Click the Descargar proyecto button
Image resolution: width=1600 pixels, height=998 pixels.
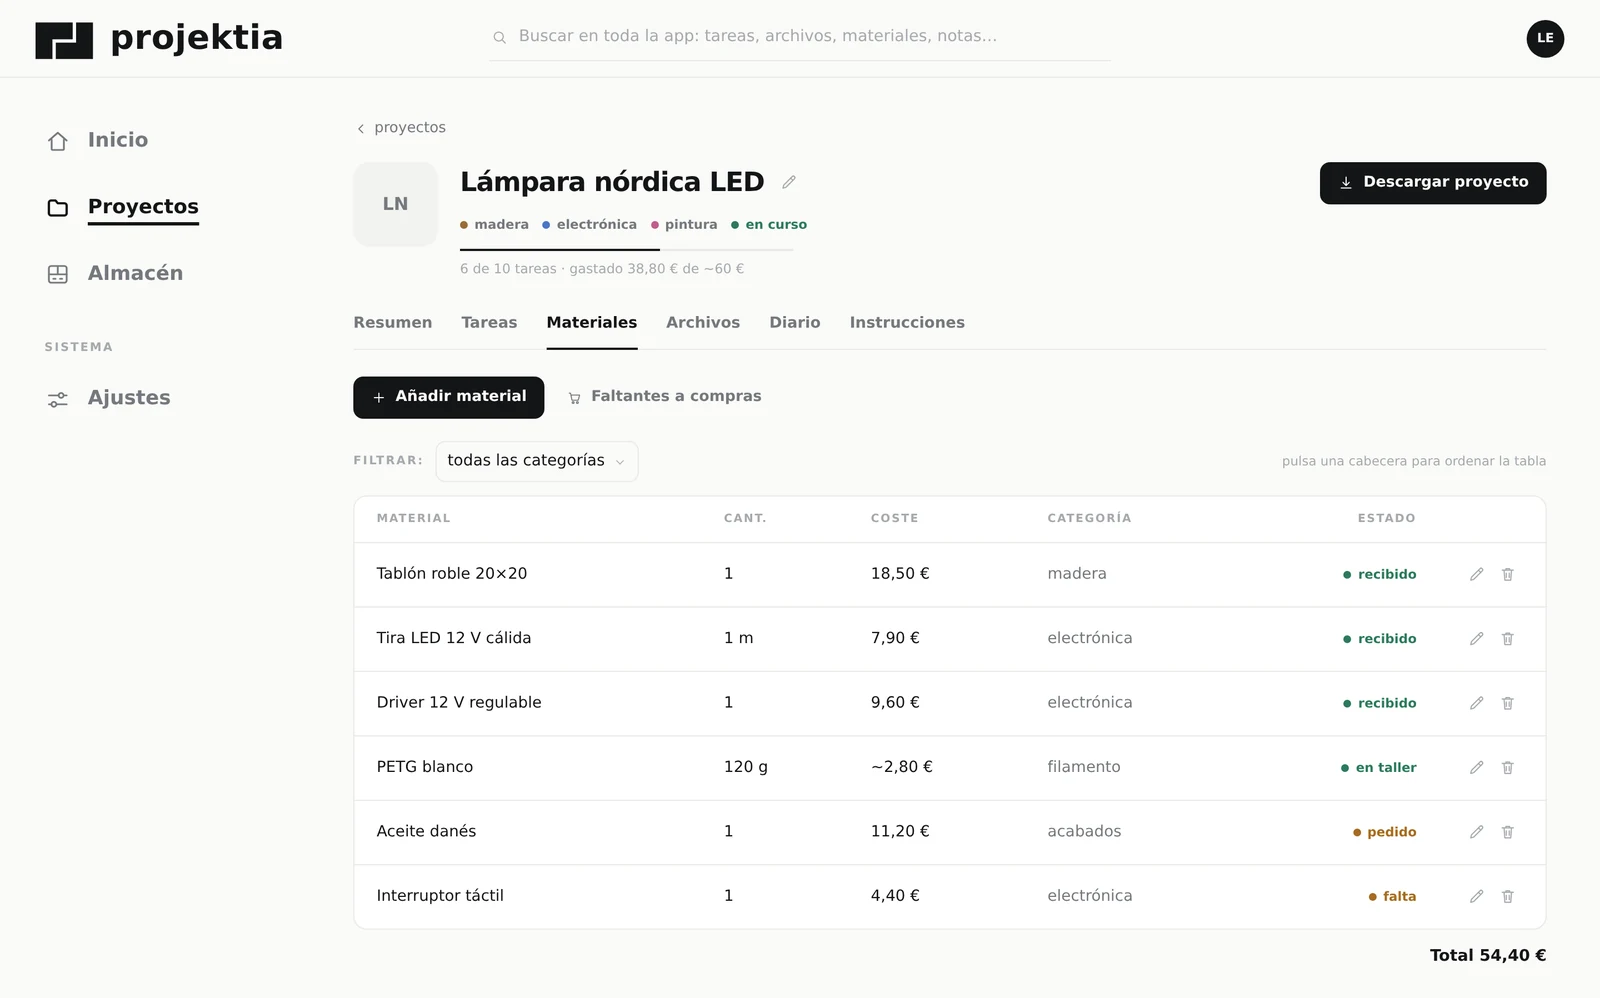tap(1433, 183)
